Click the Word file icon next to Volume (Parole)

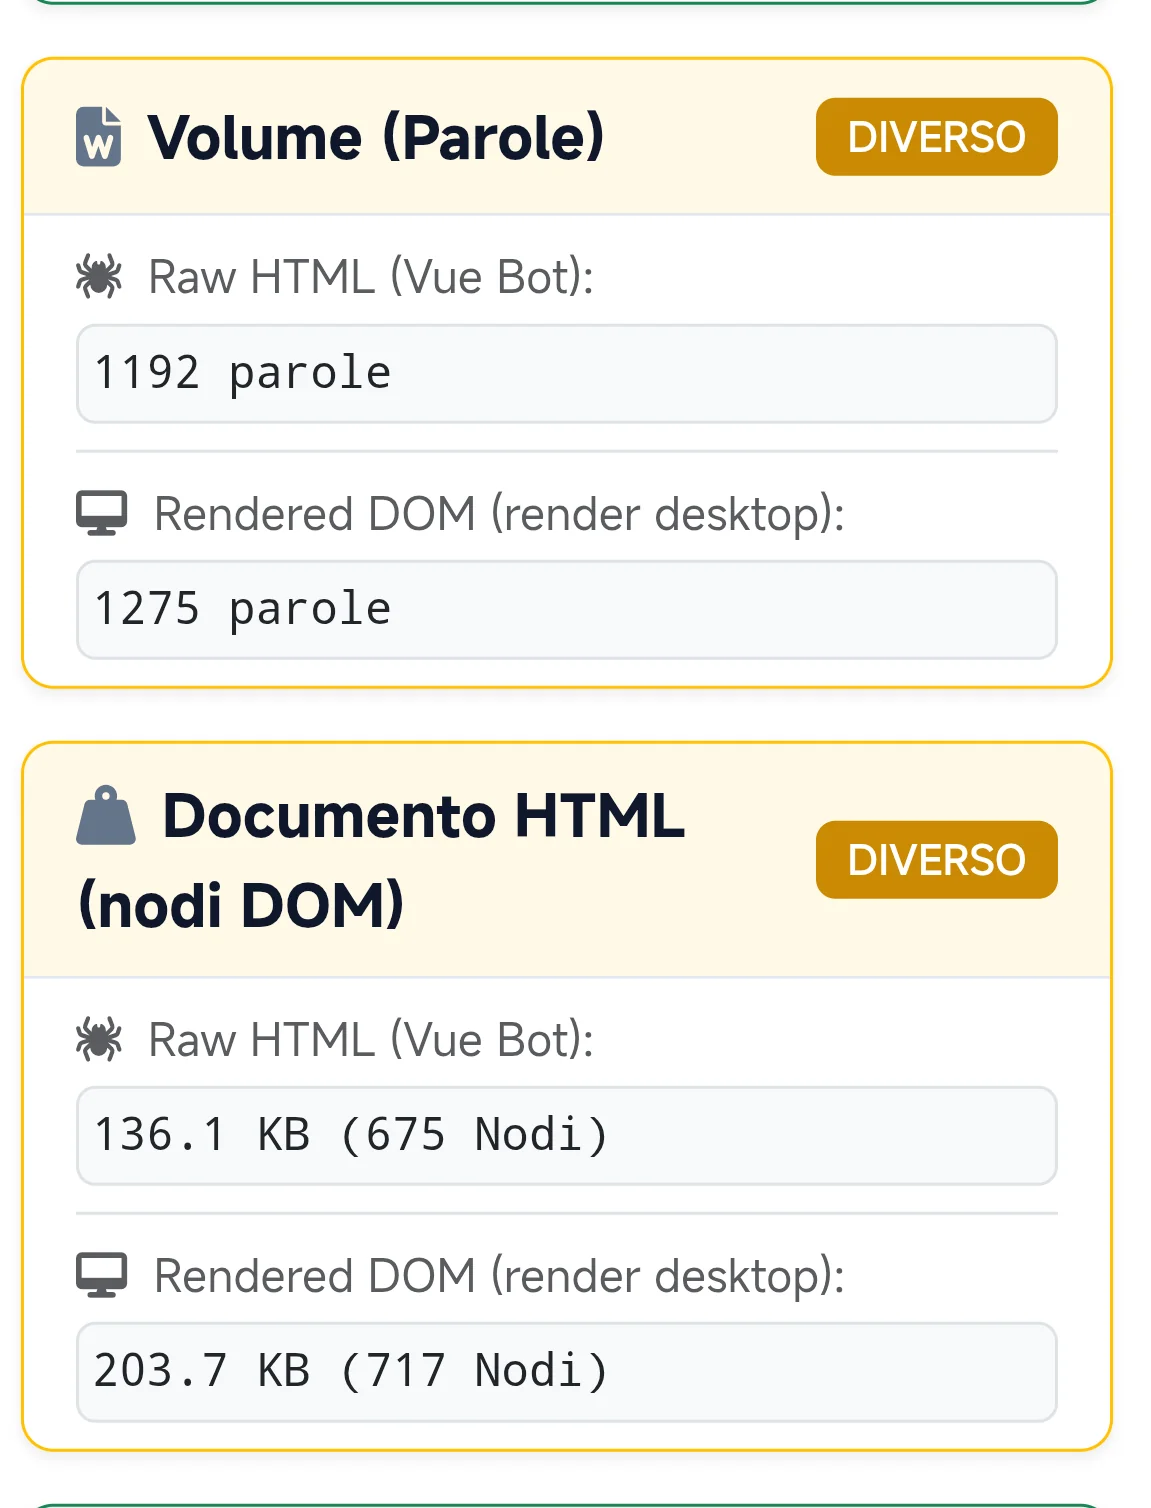pos(99,137)
